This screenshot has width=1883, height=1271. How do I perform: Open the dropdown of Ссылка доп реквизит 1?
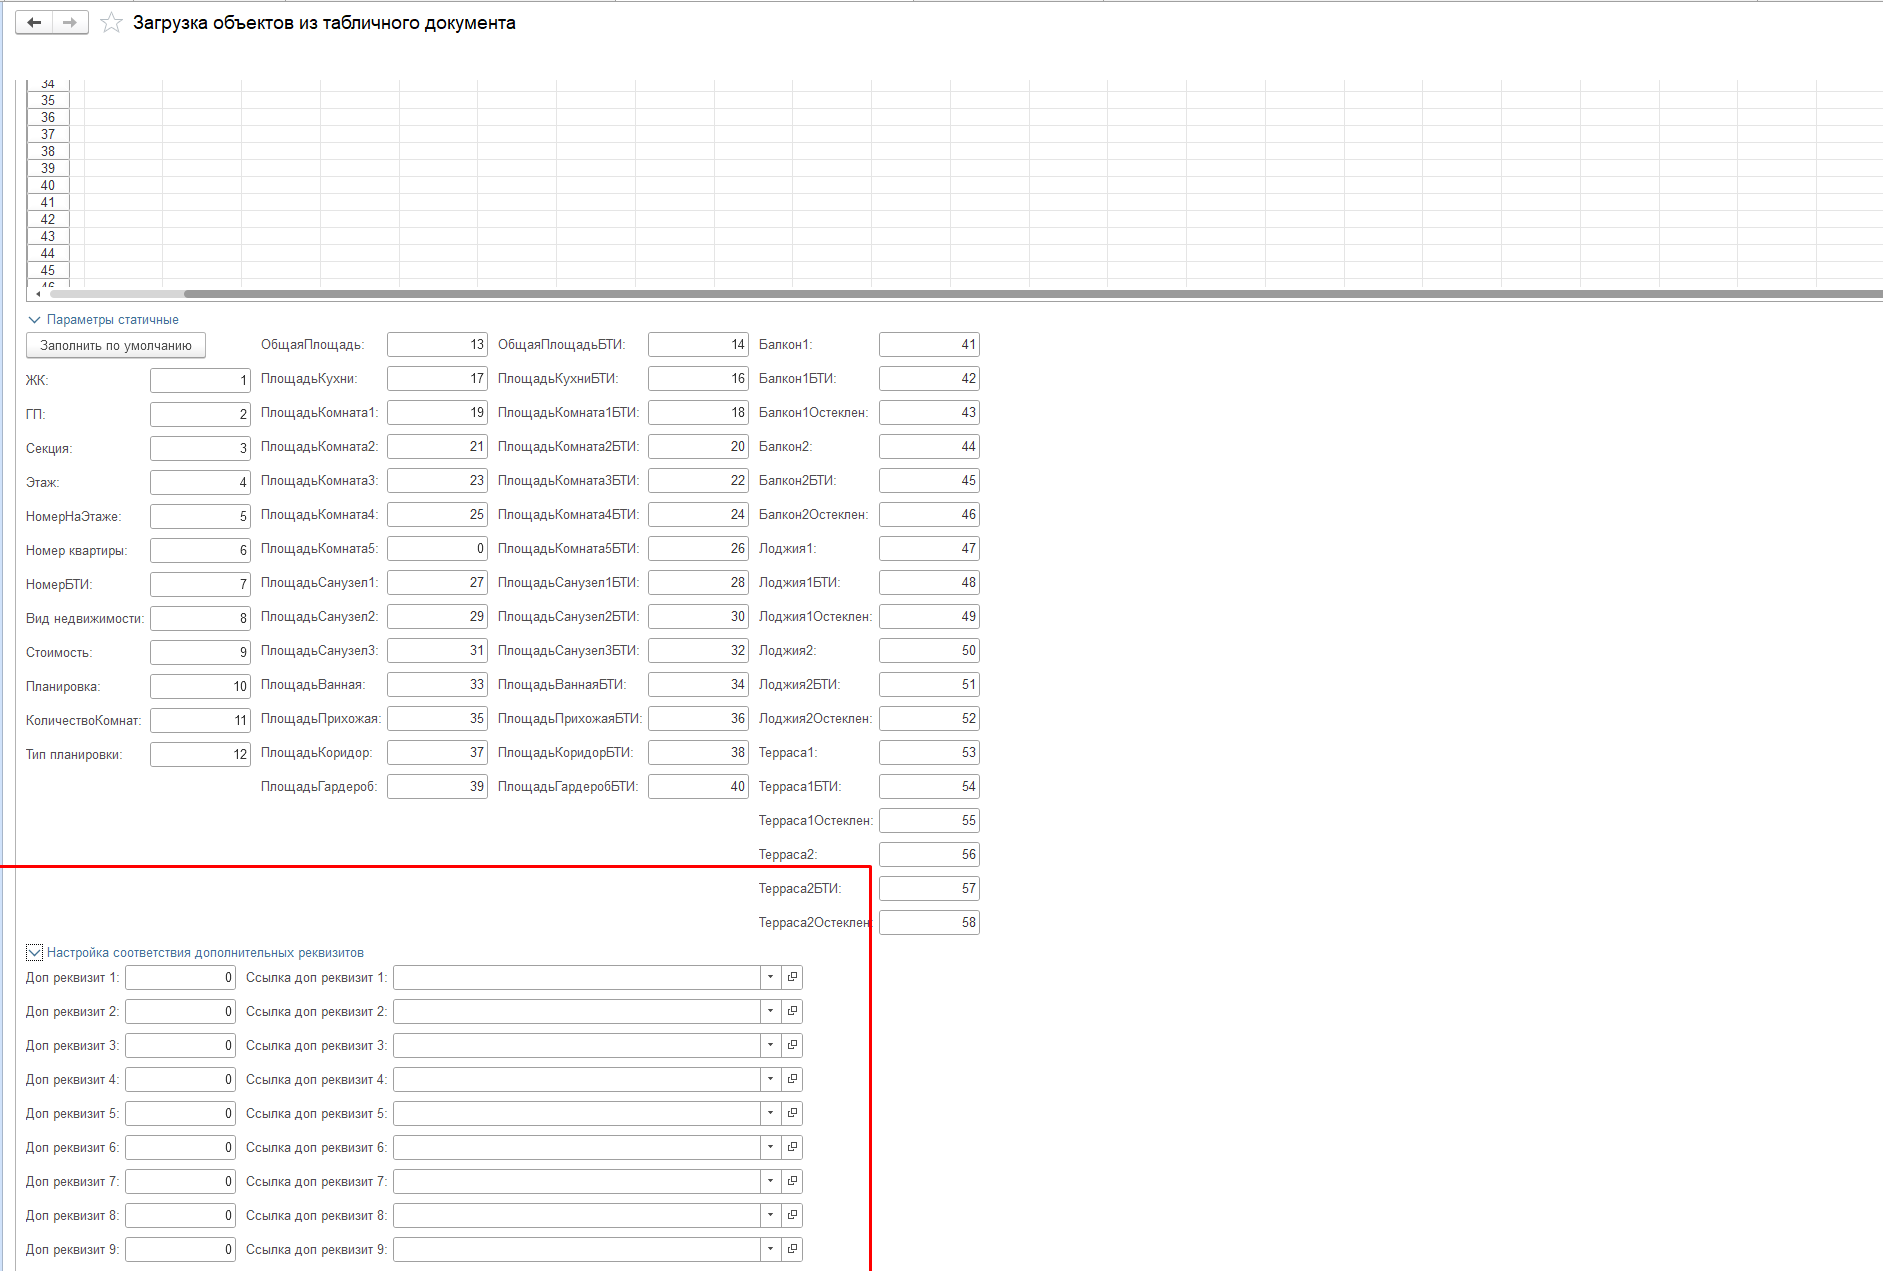tap(770, 977)
